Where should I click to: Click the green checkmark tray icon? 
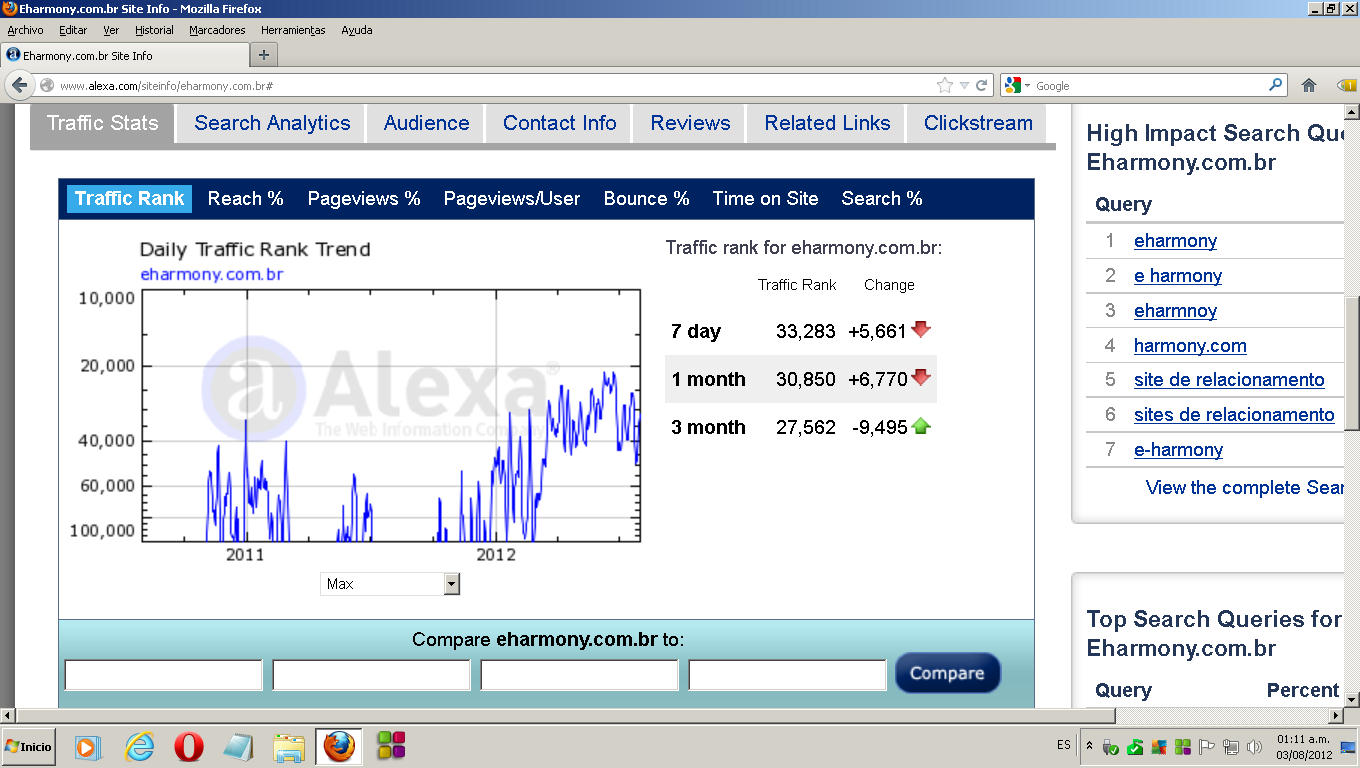(1135, 747)
